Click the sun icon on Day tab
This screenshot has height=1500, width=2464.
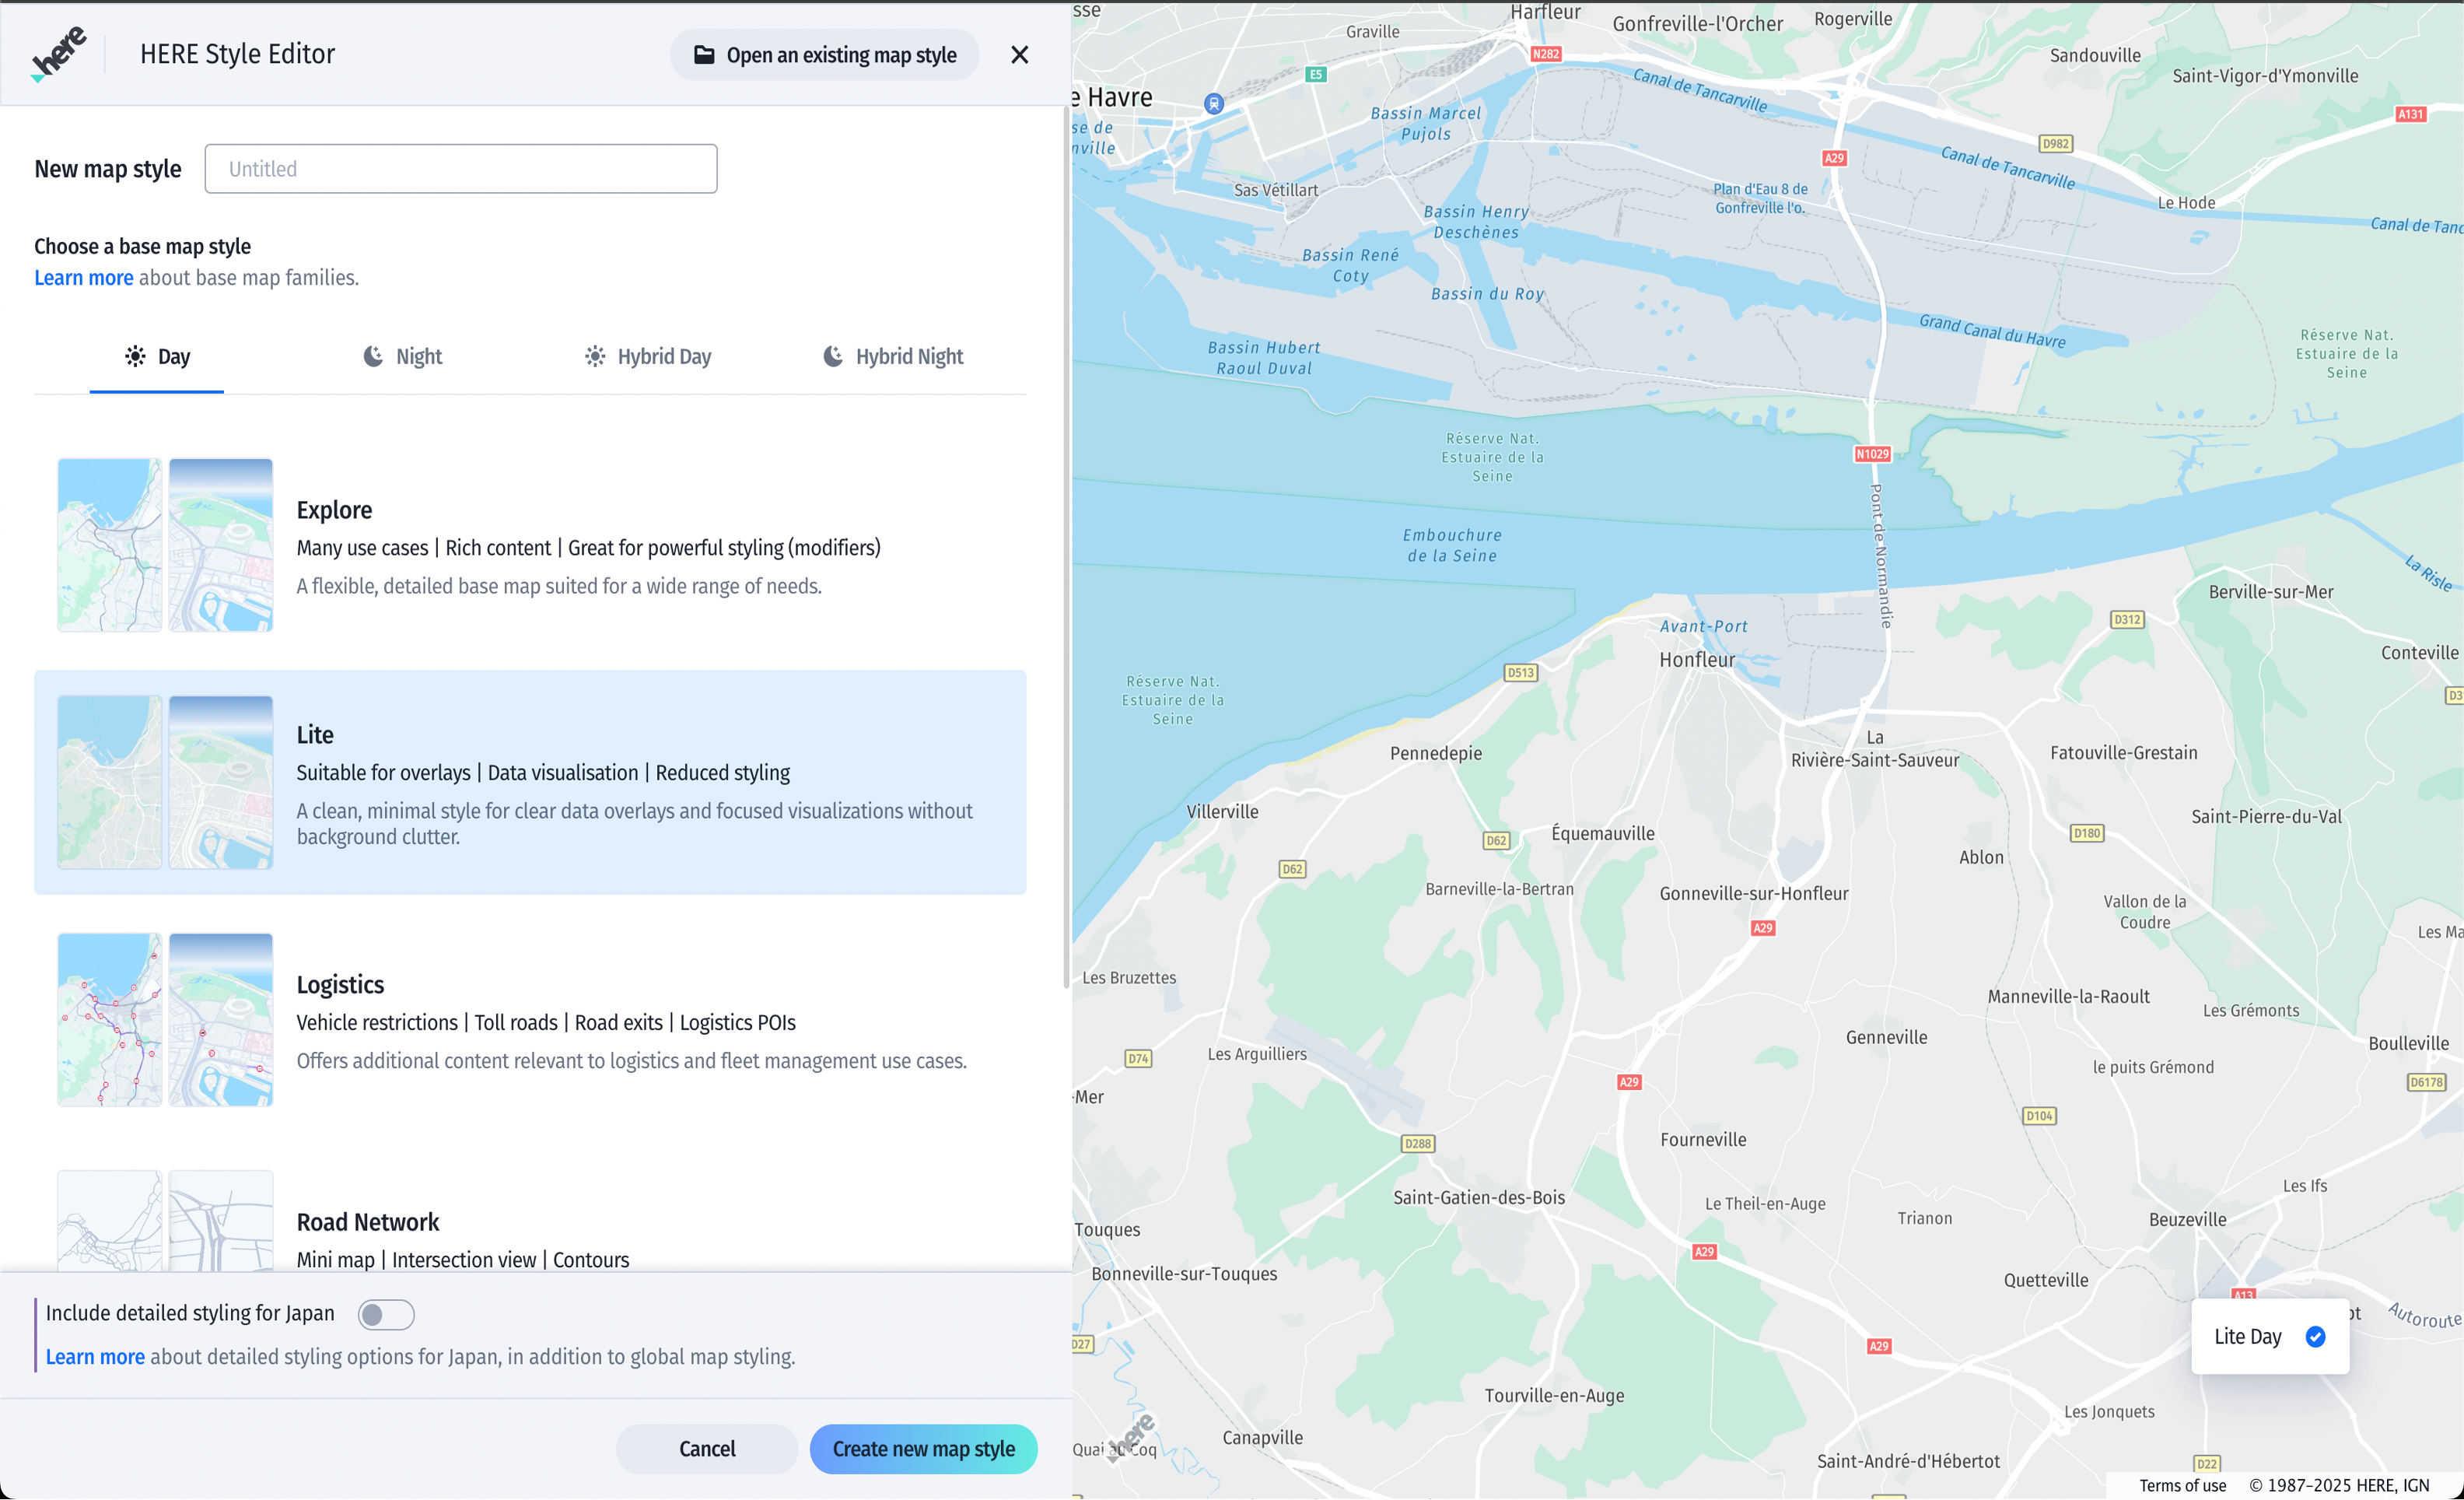(x=135, y=356)
